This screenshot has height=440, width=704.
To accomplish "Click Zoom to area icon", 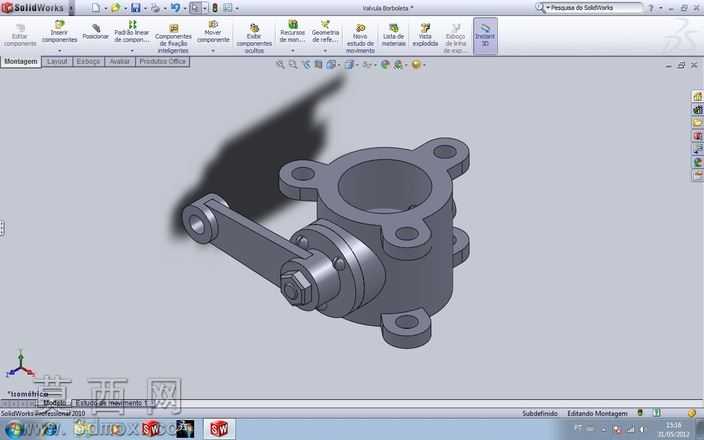I will pos(293,65).
